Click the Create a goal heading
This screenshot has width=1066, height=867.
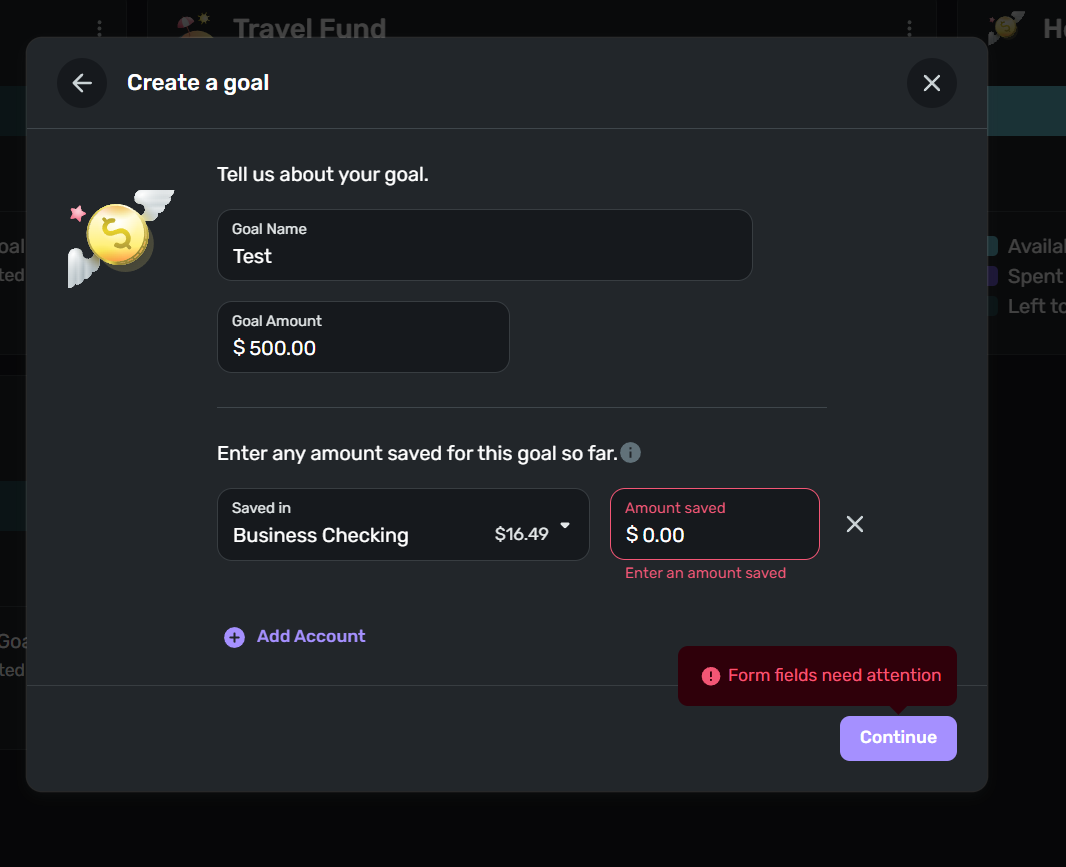198,83
